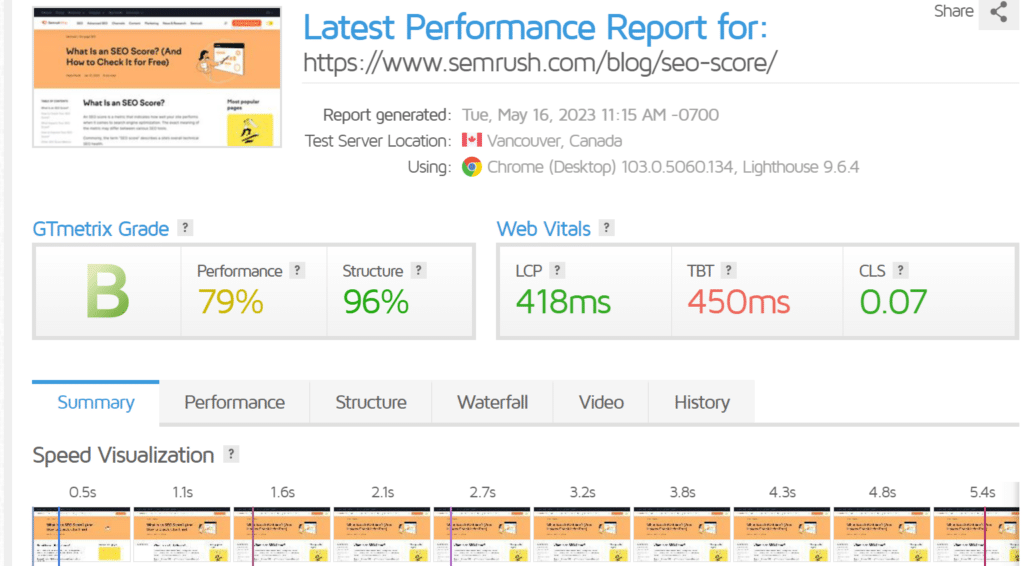Switch to the Performance tab
1024x566 pixels.
coord(234,403)
